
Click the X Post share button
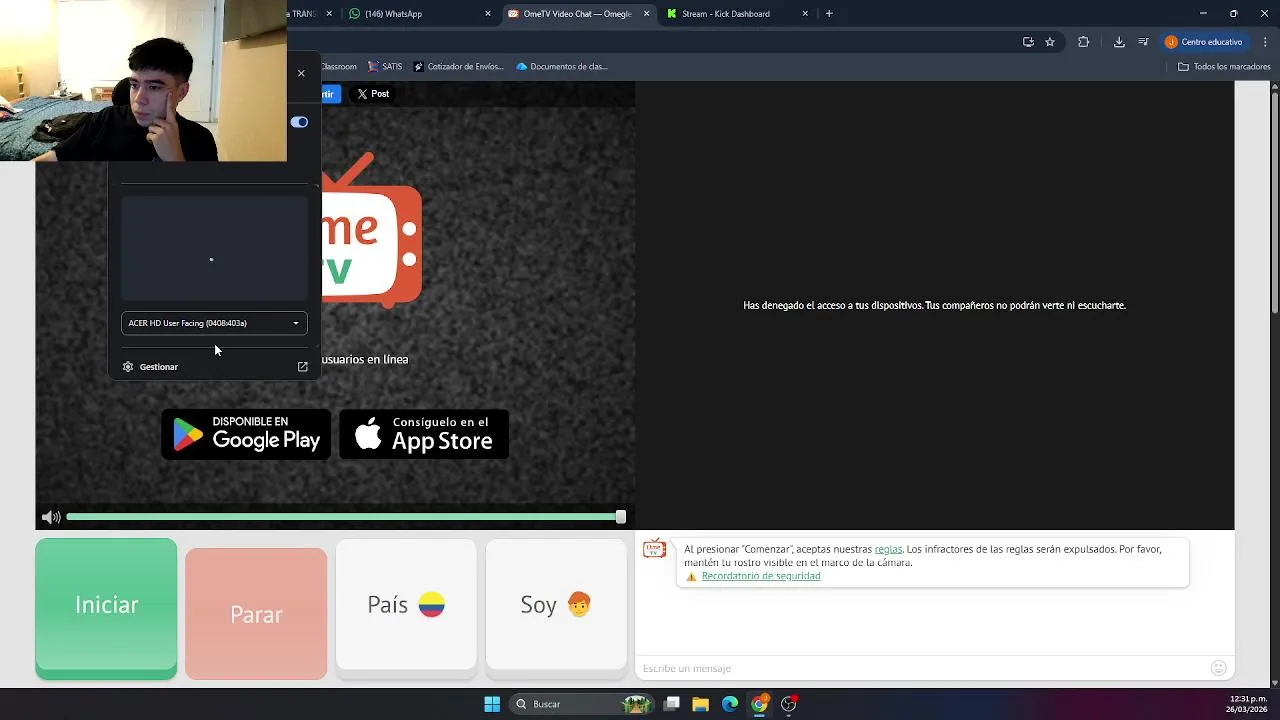point(373,94)
